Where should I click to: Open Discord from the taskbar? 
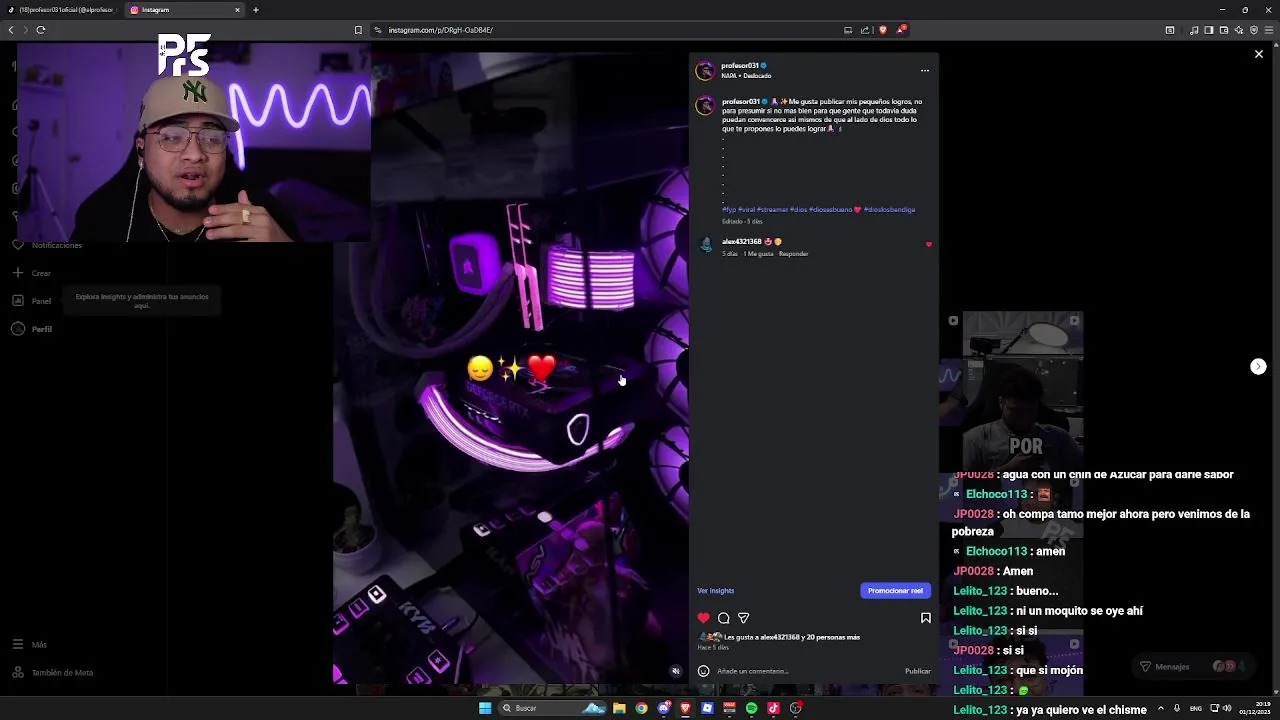pos(664,708)
